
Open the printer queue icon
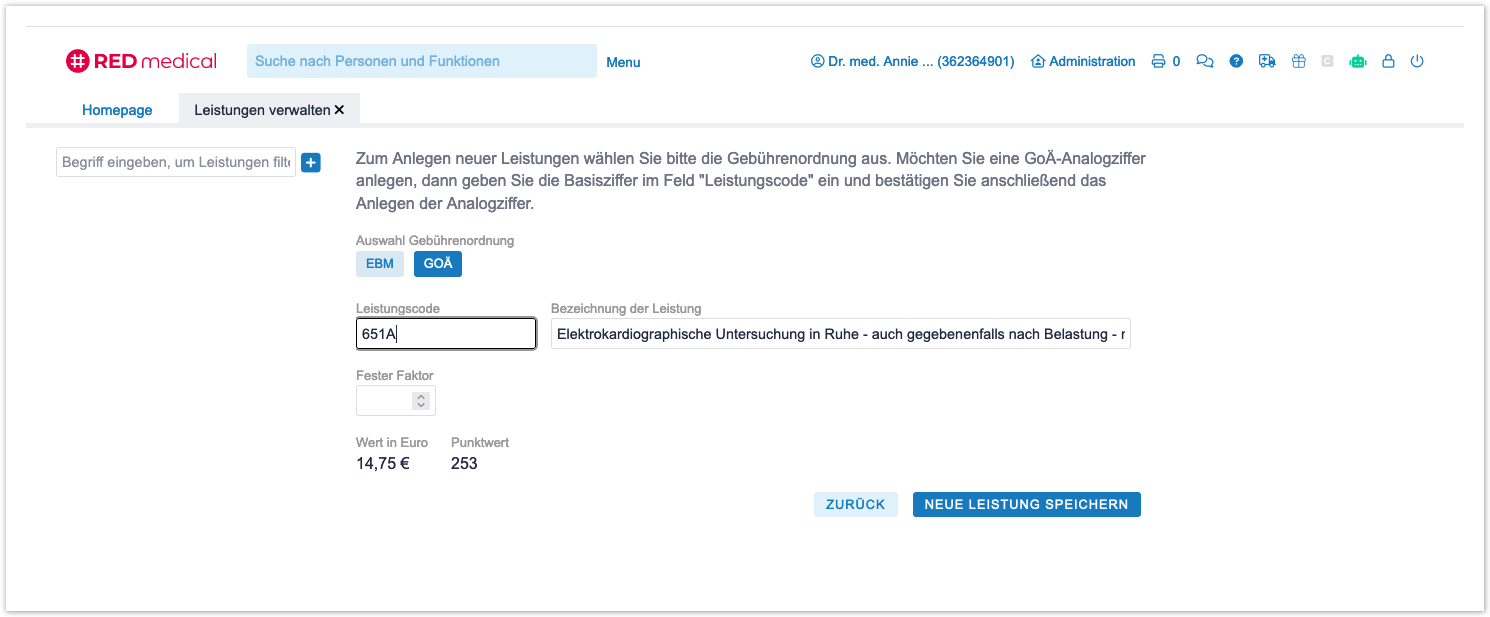(1158, 61)
